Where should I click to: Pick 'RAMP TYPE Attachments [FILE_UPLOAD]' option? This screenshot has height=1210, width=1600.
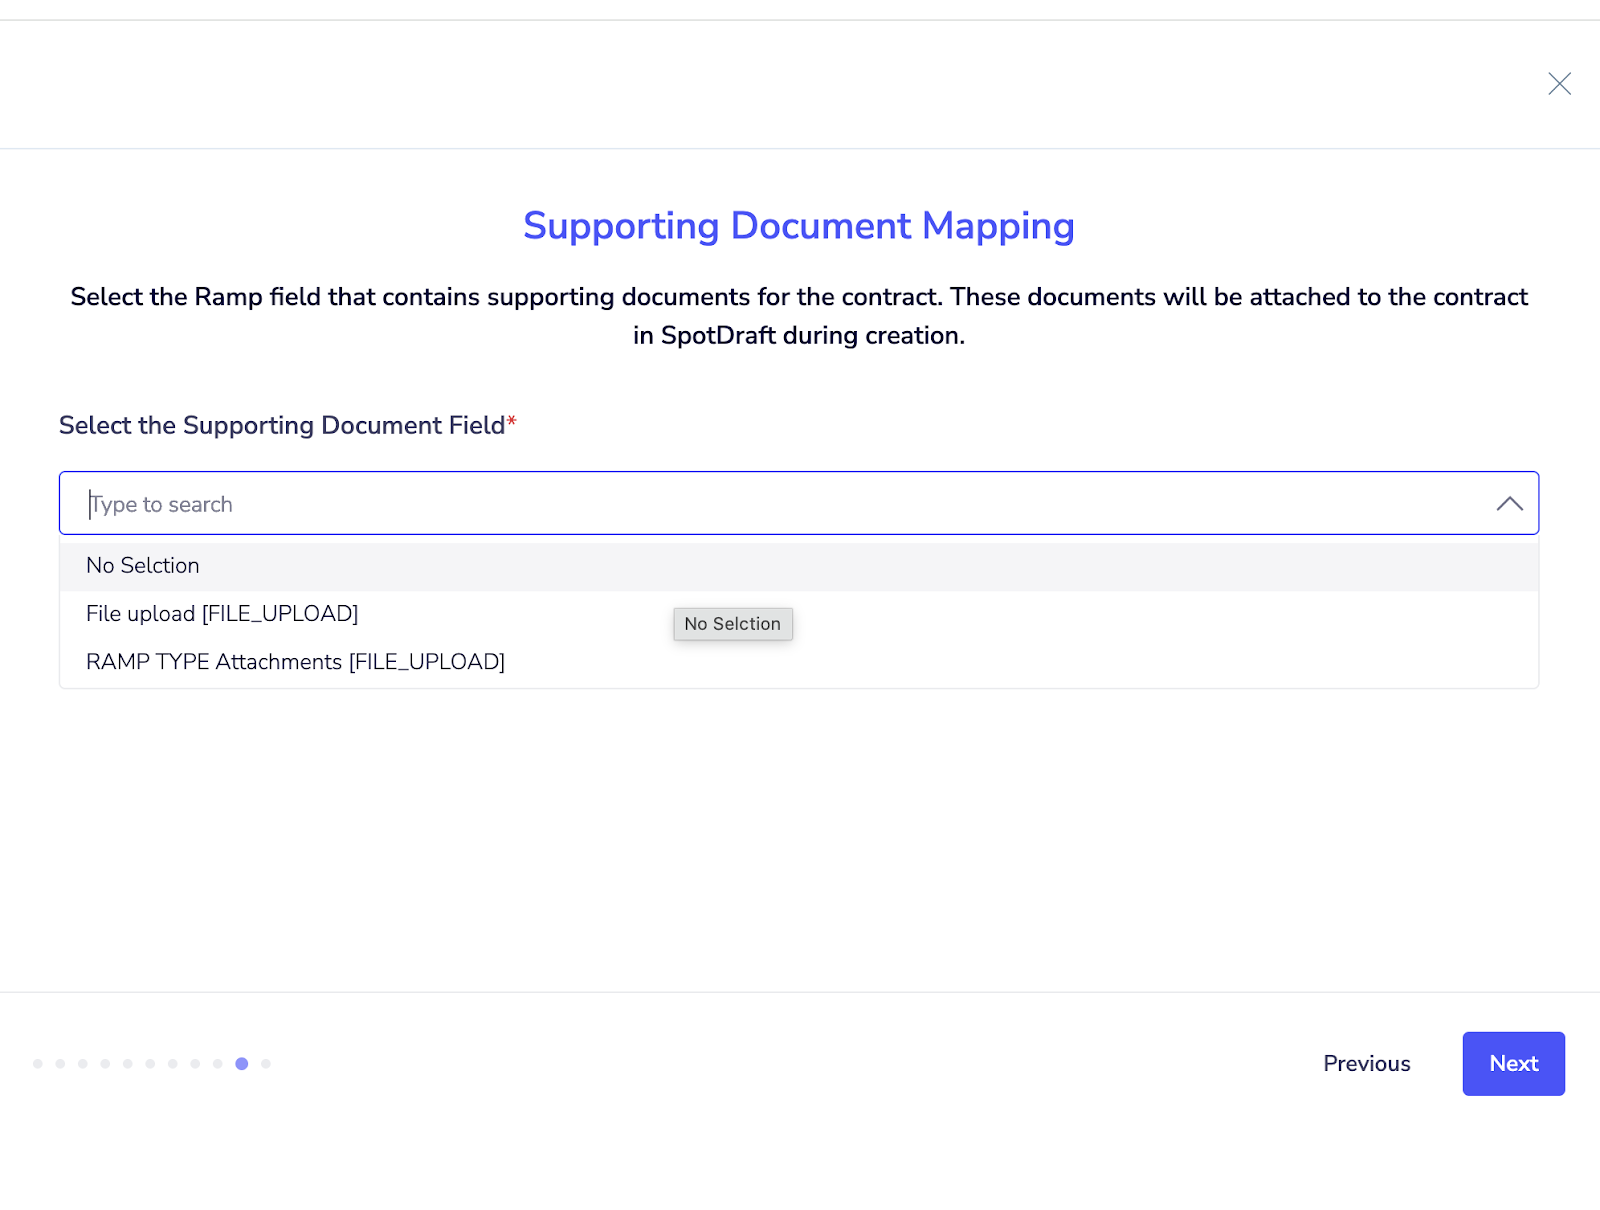[295, 662]
